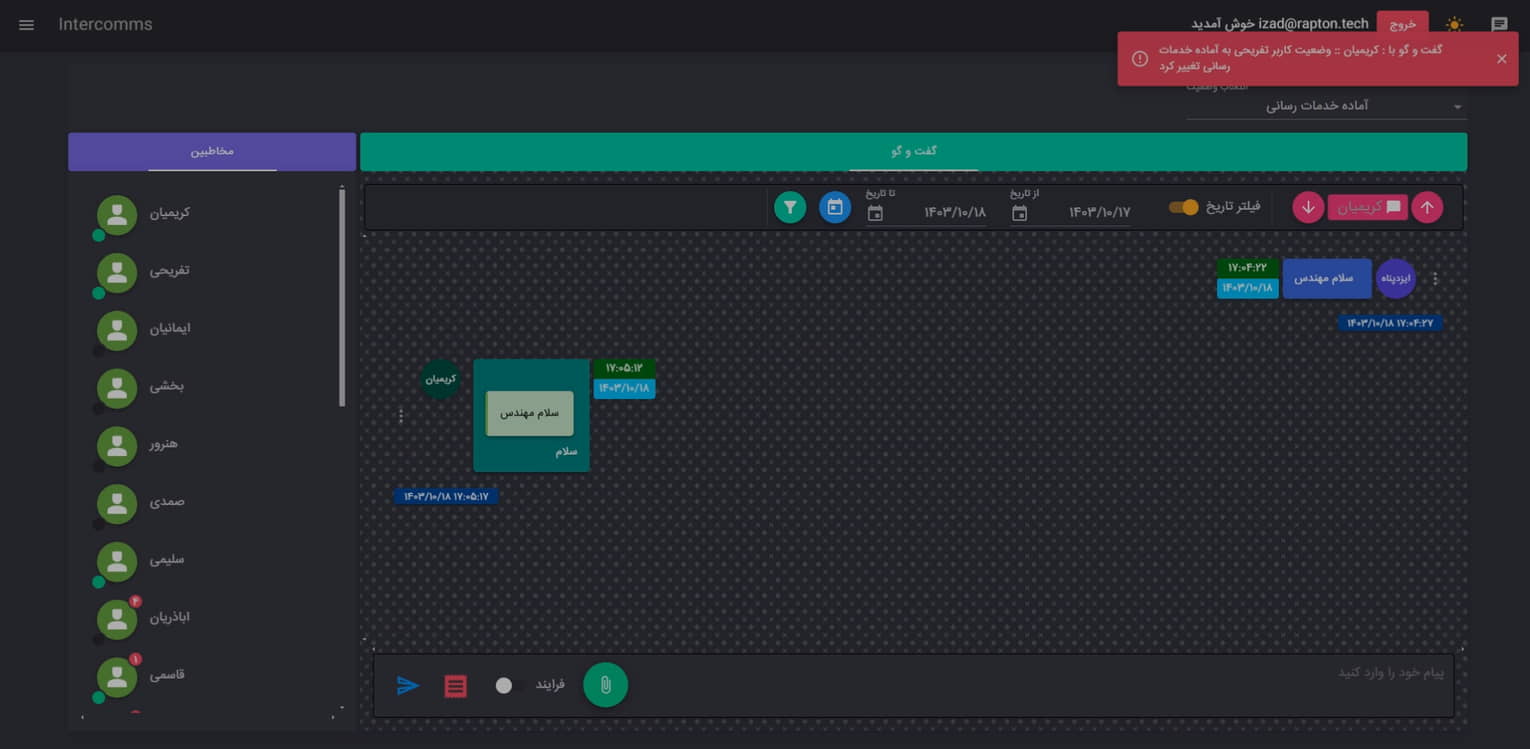This screenshot has width=1530, height=749.
Task: Dismiss the red notification alert
Action: coord(1501,59)
